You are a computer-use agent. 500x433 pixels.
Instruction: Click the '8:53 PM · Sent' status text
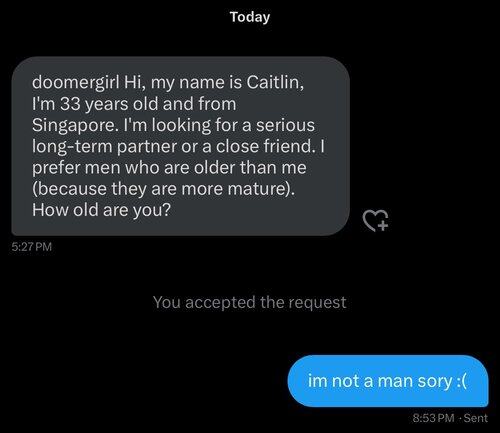click(x=450, y=418)
